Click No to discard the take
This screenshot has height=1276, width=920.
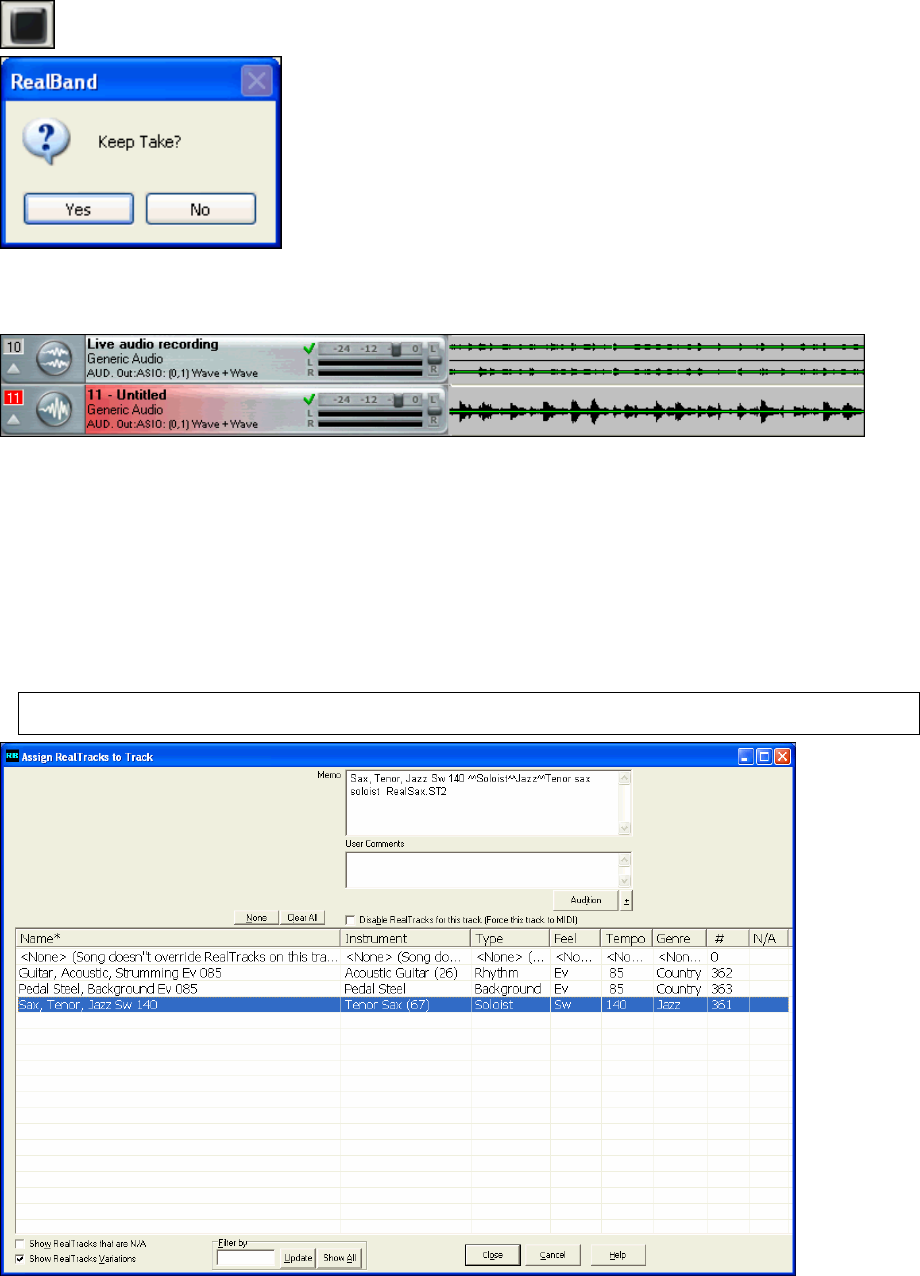coord(200,209)
